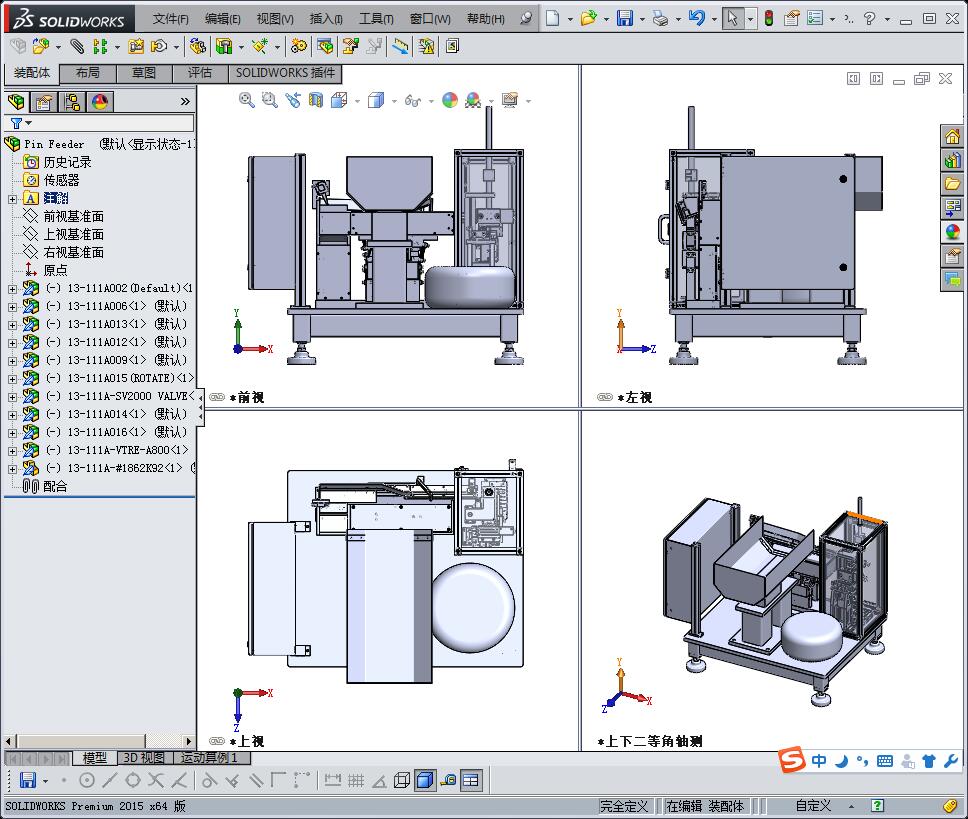Click the Linear Component Pattern icon
968x819 pixels.
point(100,46)
